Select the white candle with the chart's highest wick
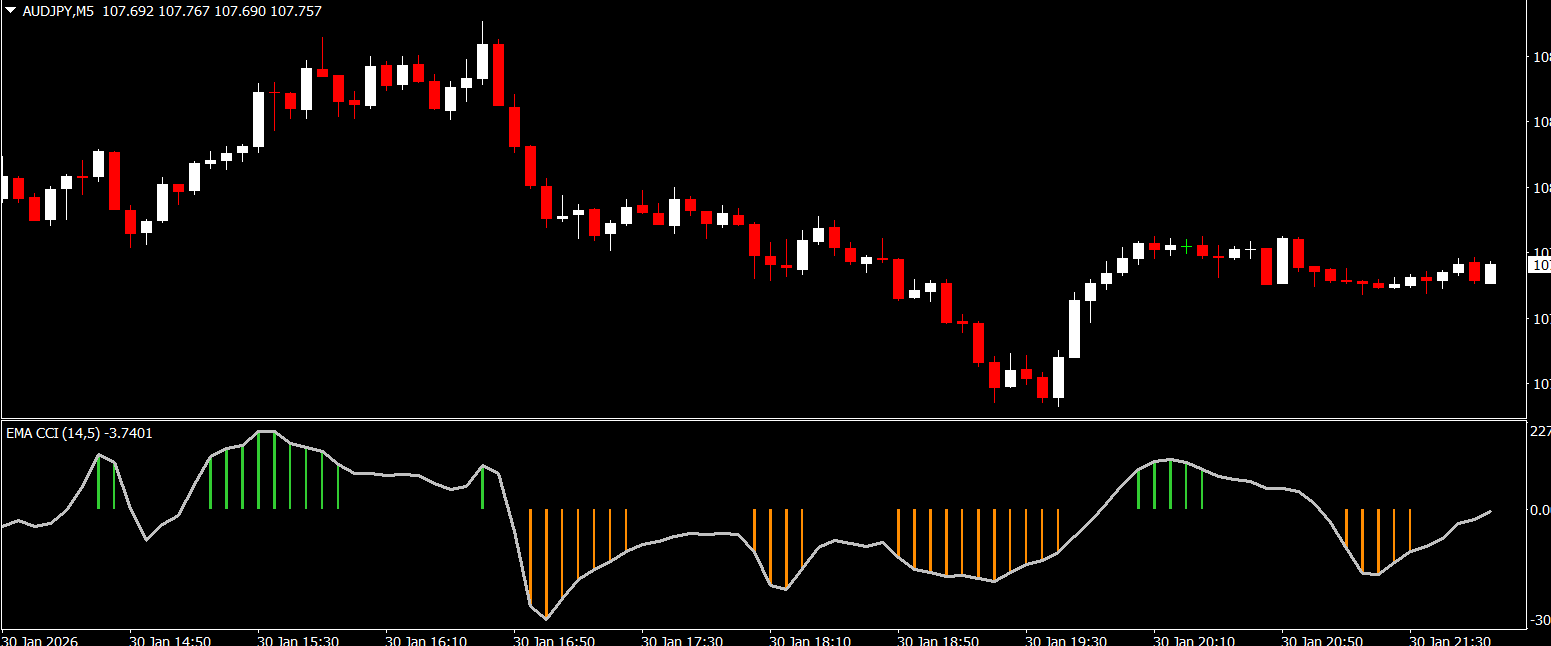The height and width of the screenshot is (646, 1551). point(482,60)
